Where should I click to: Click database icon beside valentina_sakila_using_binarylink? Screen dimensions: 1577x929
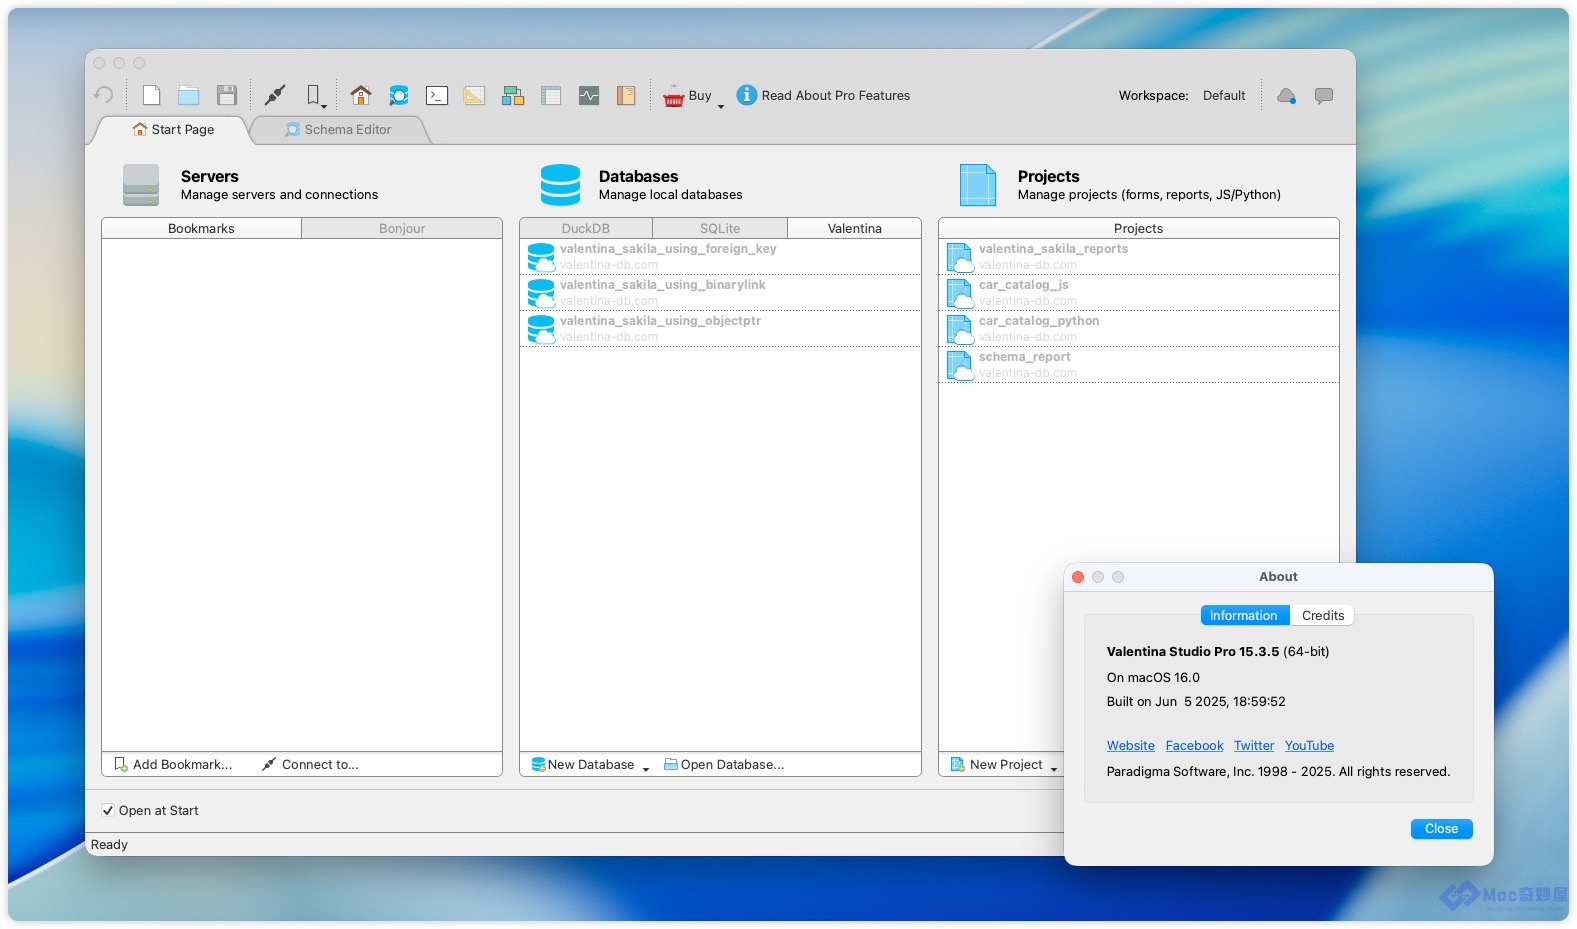click(x=541, y=293)
